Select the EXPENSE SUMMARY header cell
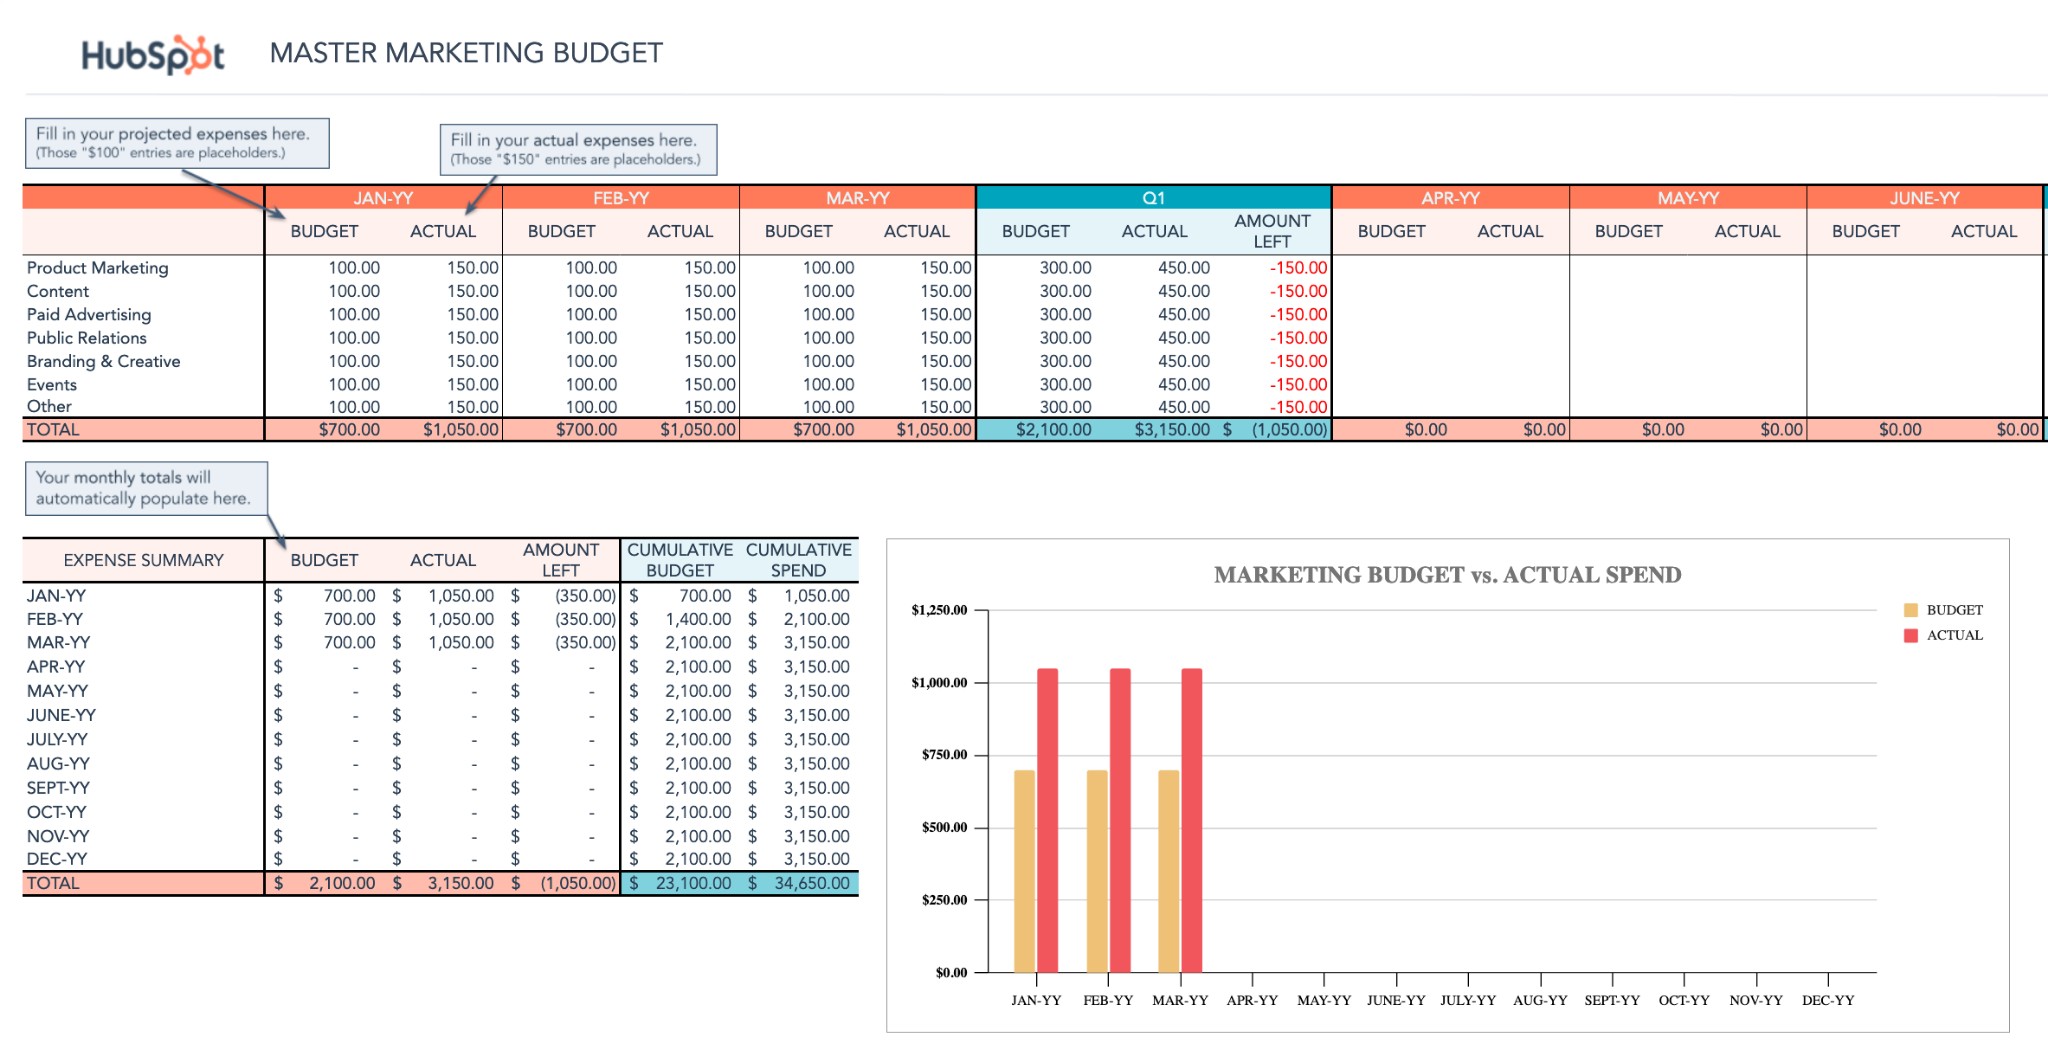Image resolution: width=2048 pixels, height=1044 pixels. (143, 560)
